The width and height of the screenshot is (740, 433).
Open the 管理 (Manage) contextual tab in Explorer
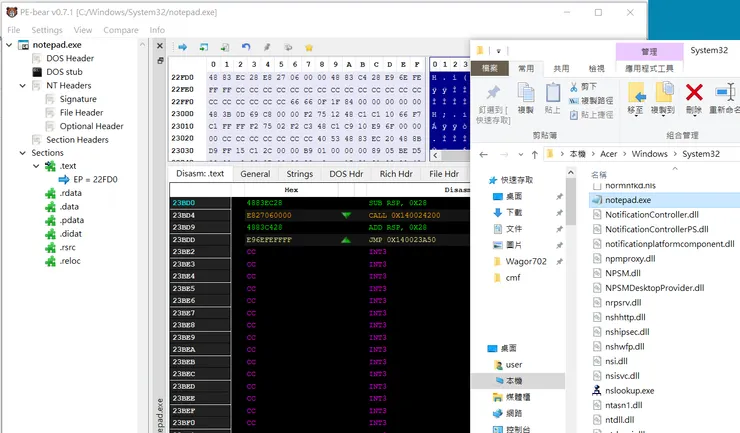coord(649,51)
